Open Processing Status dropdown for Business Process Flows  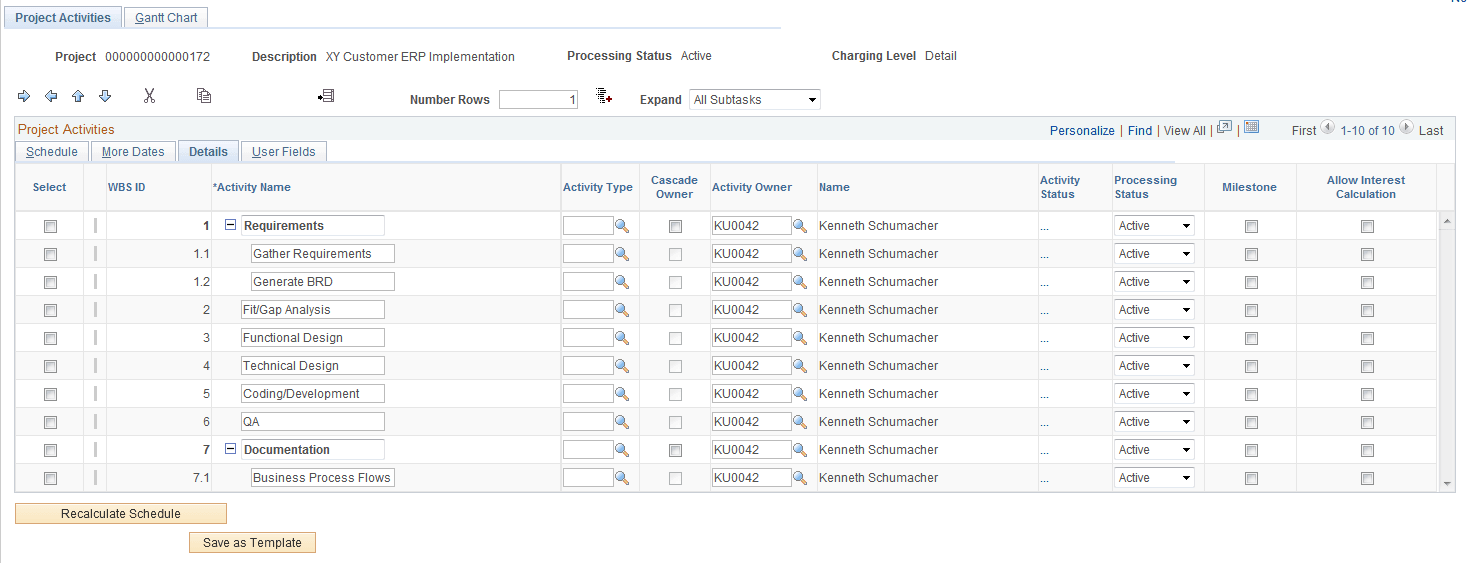click(1154, 478)
